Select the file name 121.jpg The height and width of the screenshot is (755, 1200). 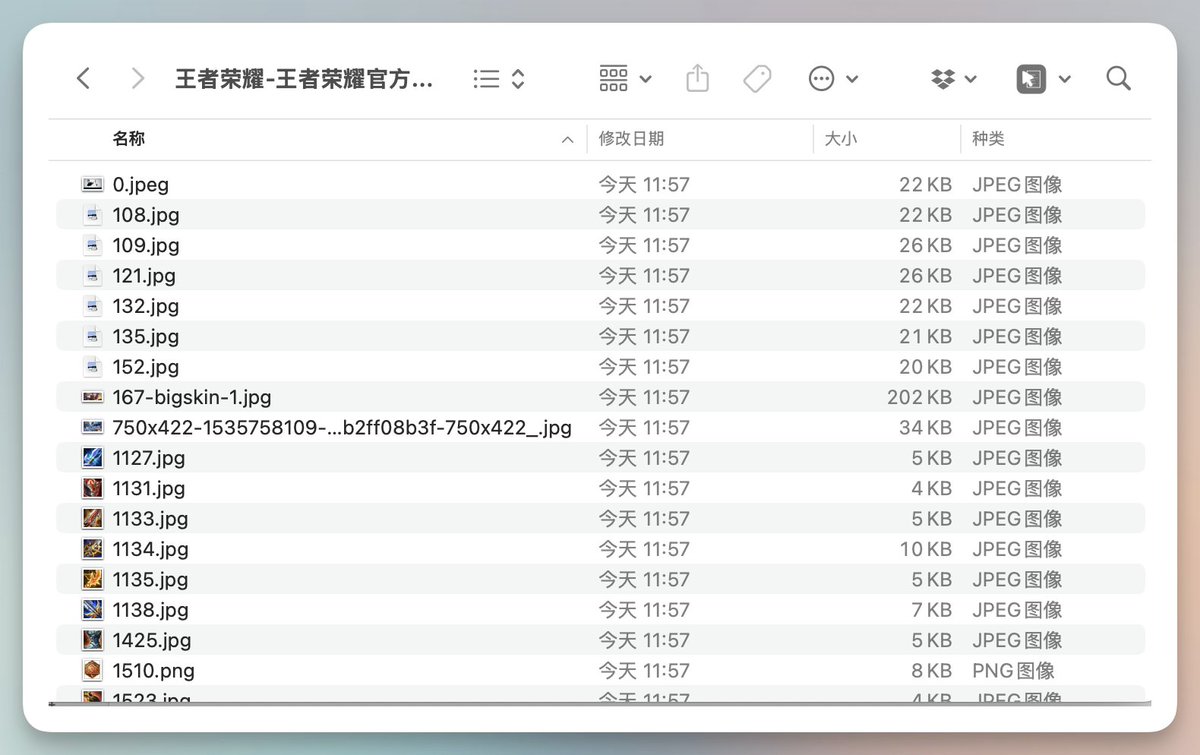(x=144, y=276)
